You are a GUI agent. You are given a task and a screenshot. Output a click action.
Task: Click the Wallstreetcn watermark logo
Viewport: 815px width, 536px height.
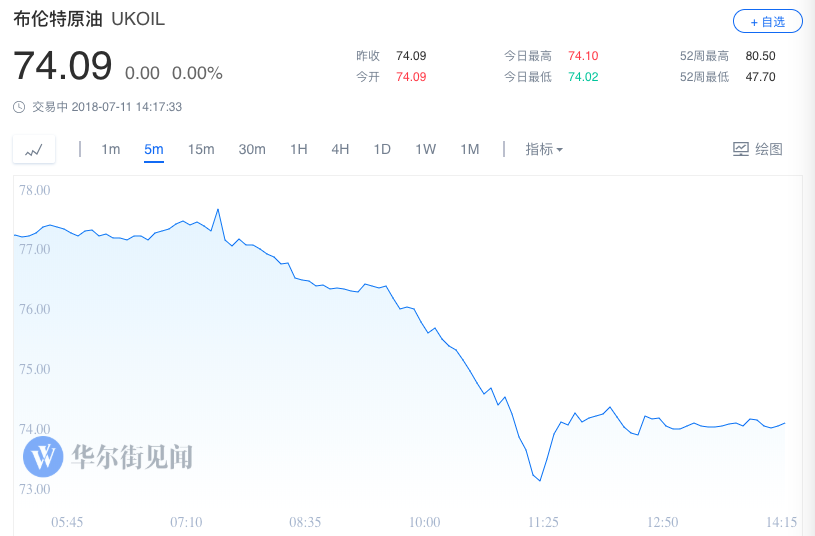pyautogui.click(x=44, y=457)
